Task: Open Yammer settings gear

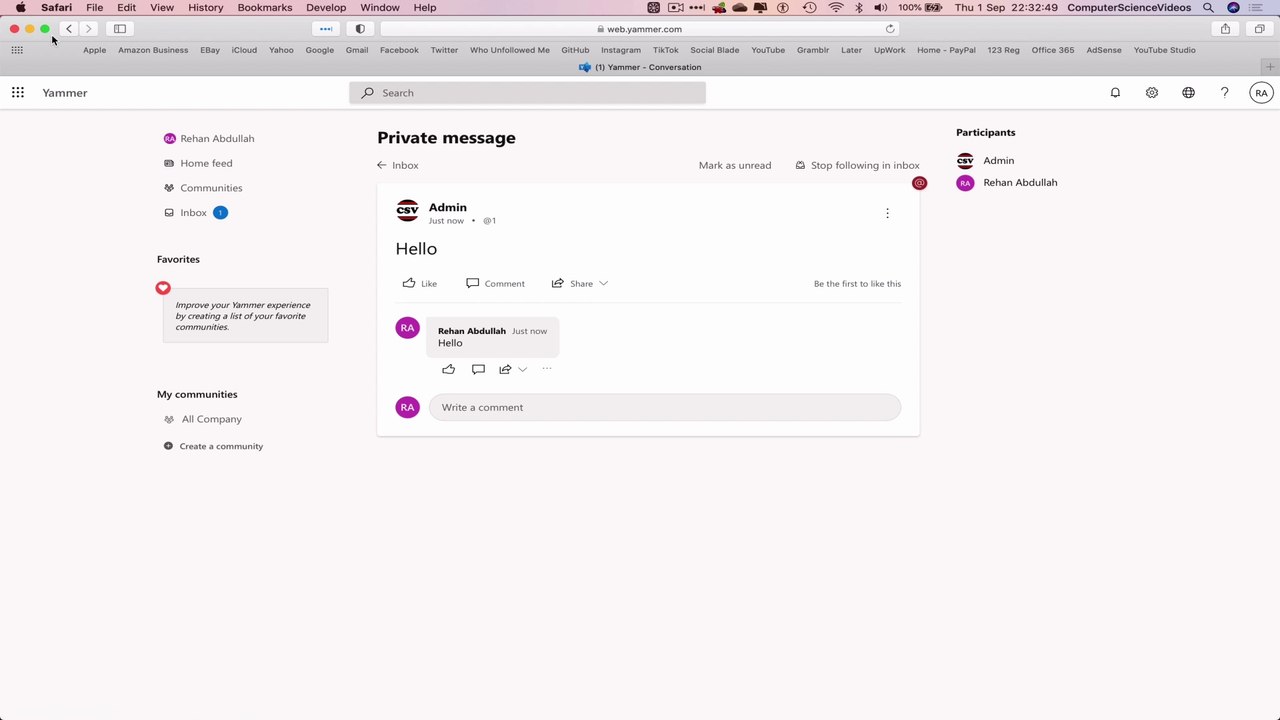Action: (x=1152, y=93)
